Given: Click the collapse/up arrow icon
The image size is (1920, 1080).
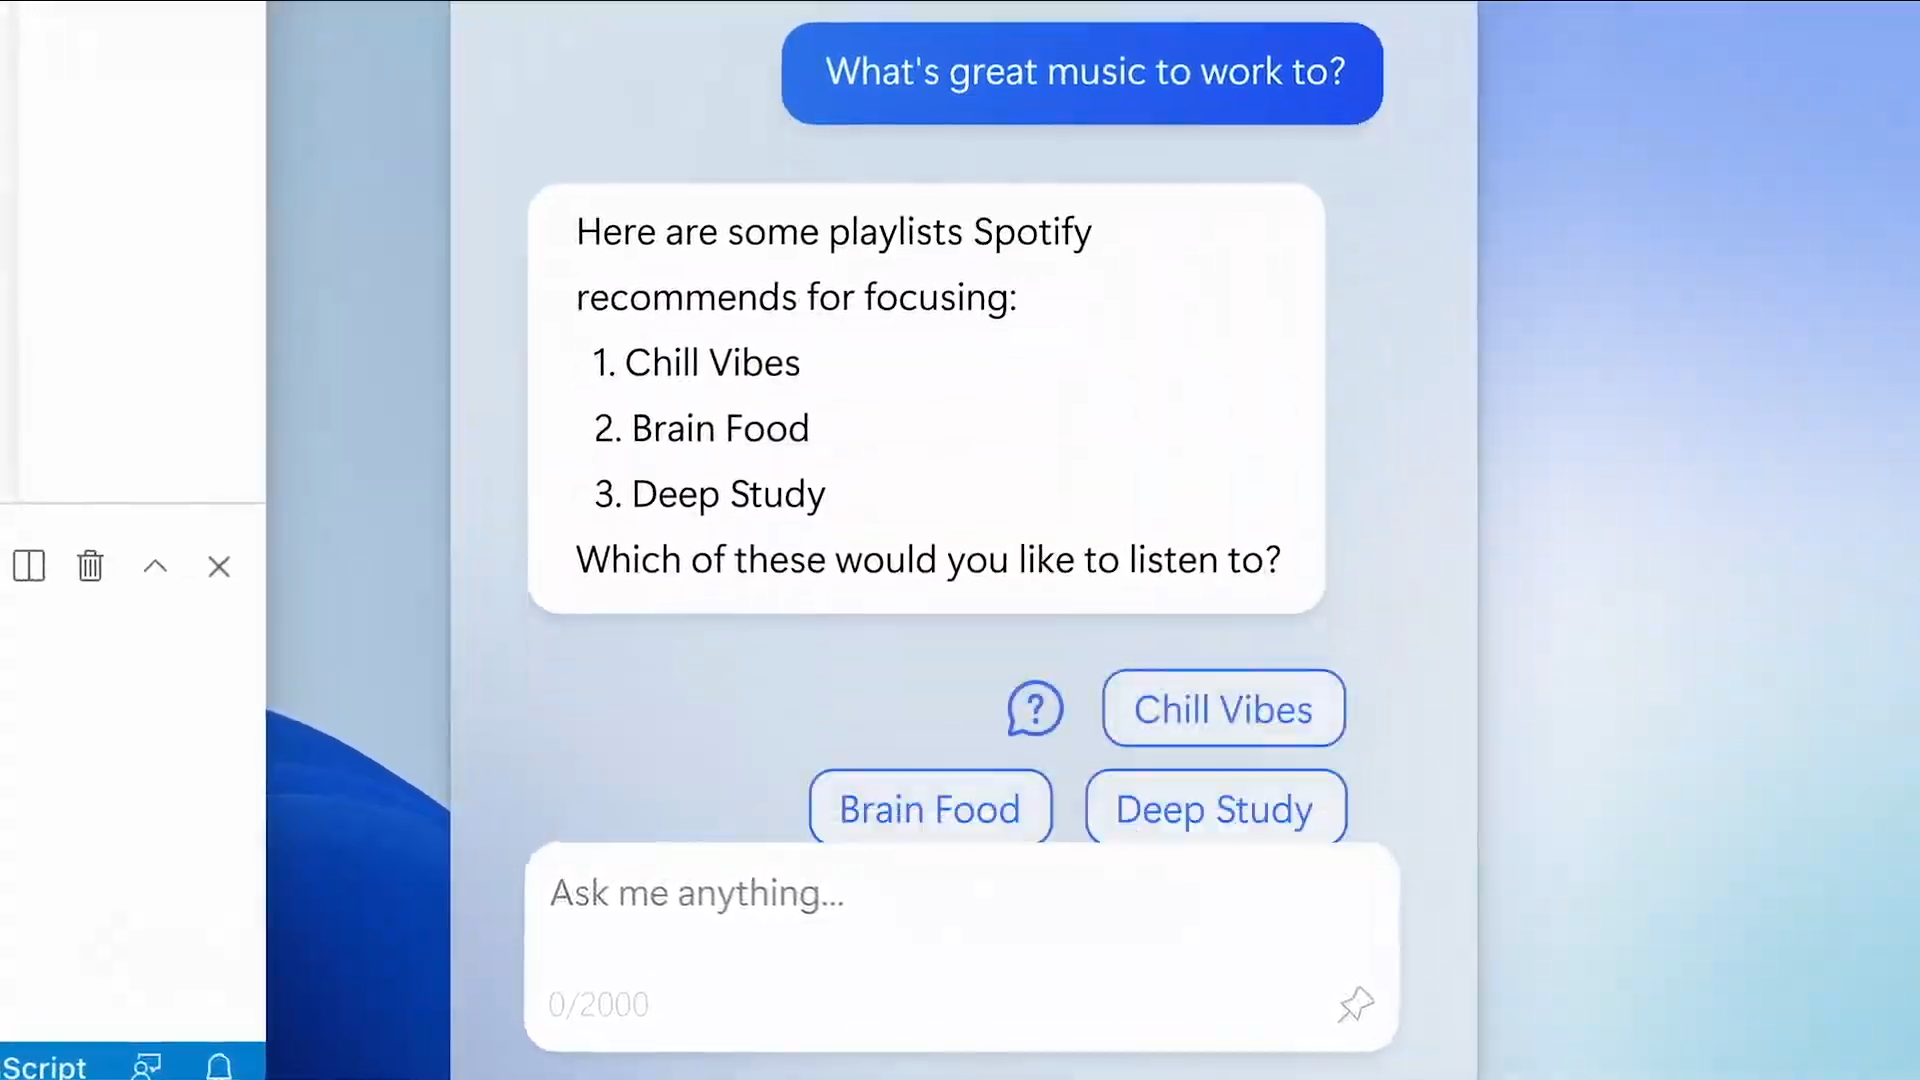Looking at the screenshot, I should (154, 566).
